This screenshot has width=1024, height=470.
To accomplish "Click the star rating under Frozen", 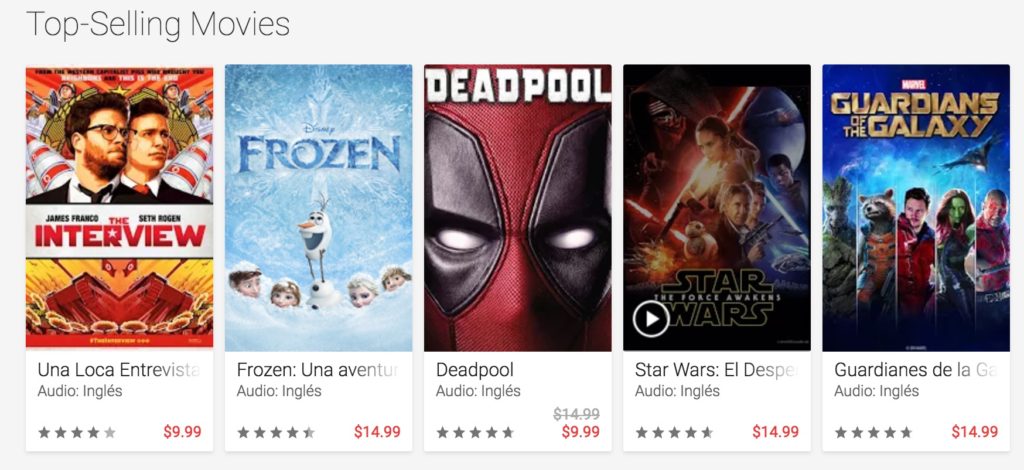I will click(276, 433).
